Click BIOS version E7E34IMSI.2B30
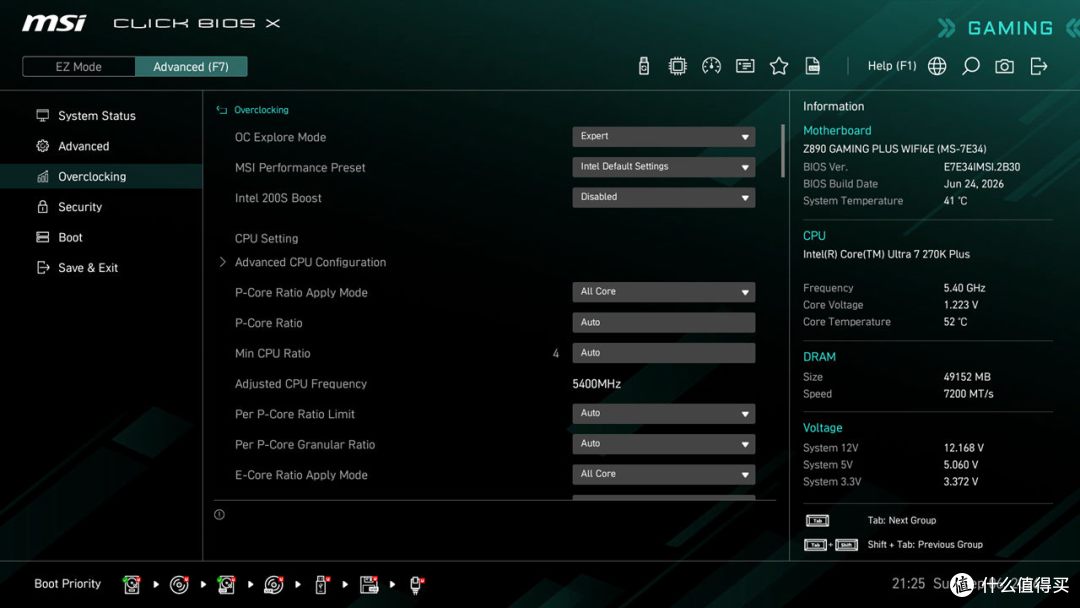Image resolution: width=1080 pixels, height=608 pixels. pyautogui.click(x=982, y=167)
